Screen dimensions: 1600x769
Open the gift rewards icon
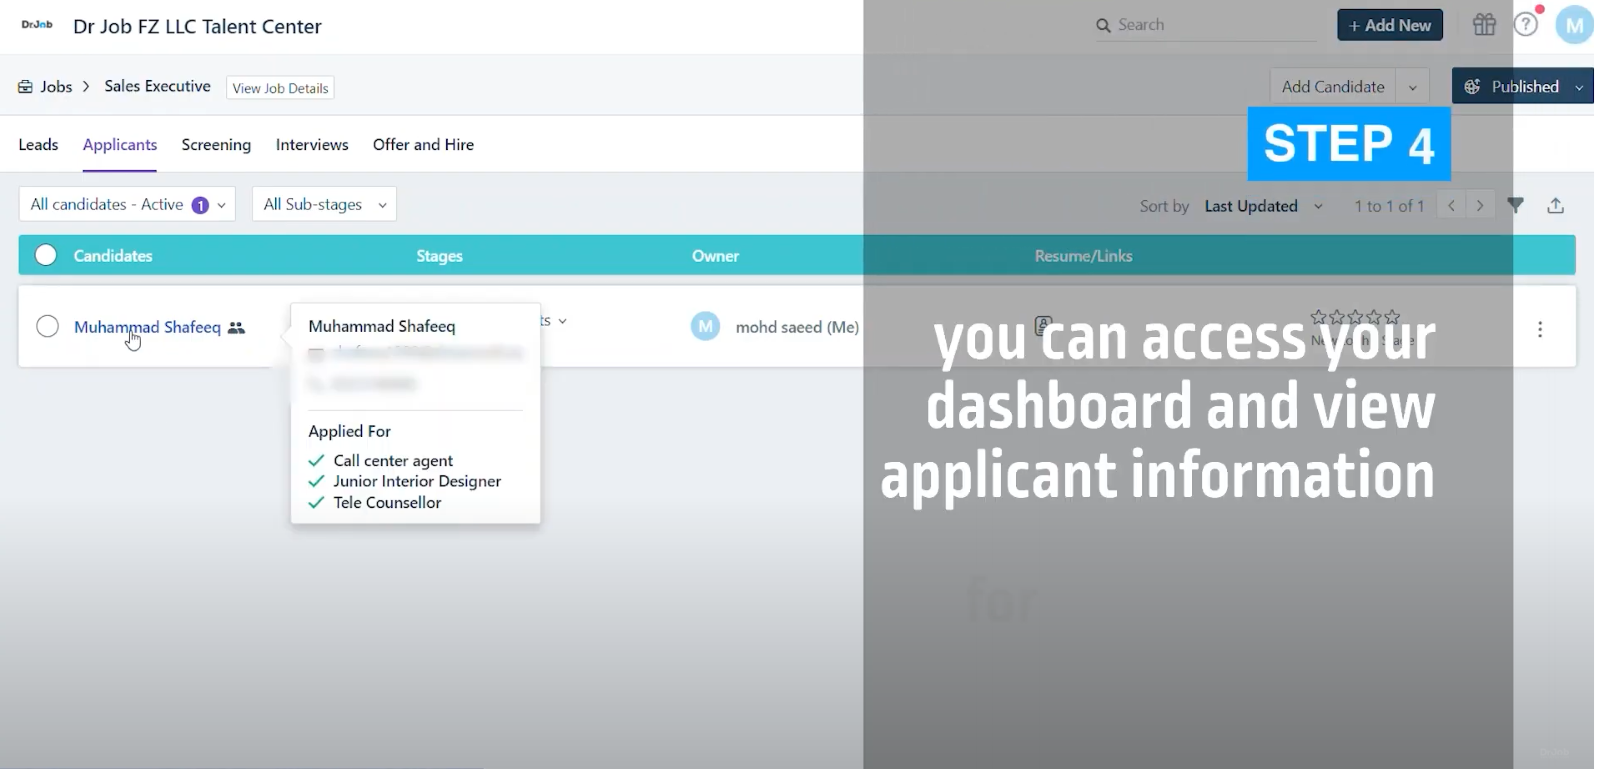click(1484, 25)
